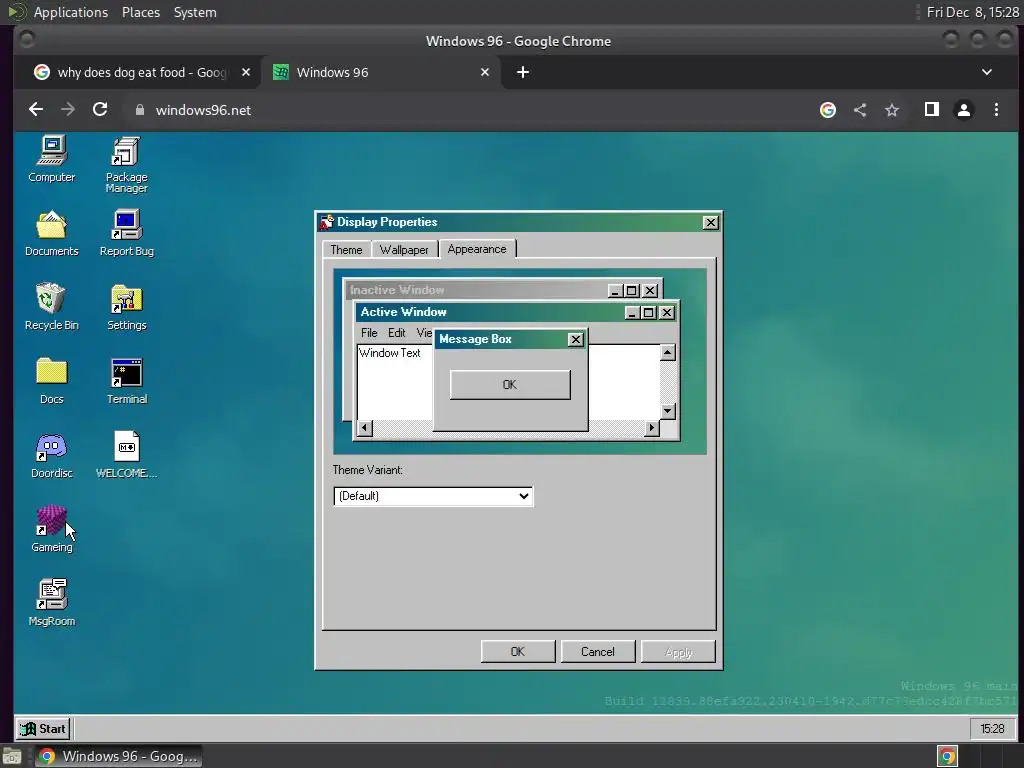The image size is (1024, 768).
Task: Switch to the Wallpaper tab
Action: point(404,249)
